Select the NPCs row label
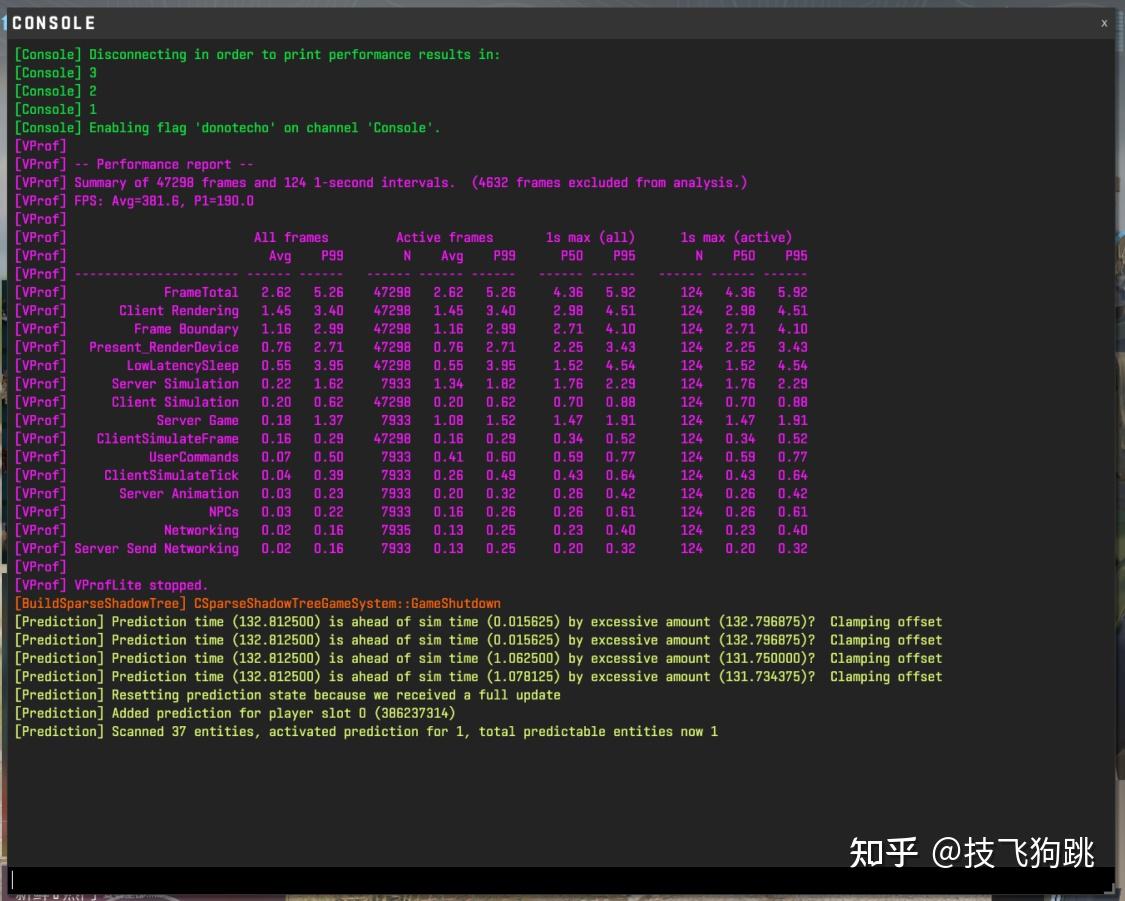 click(223, 511)
